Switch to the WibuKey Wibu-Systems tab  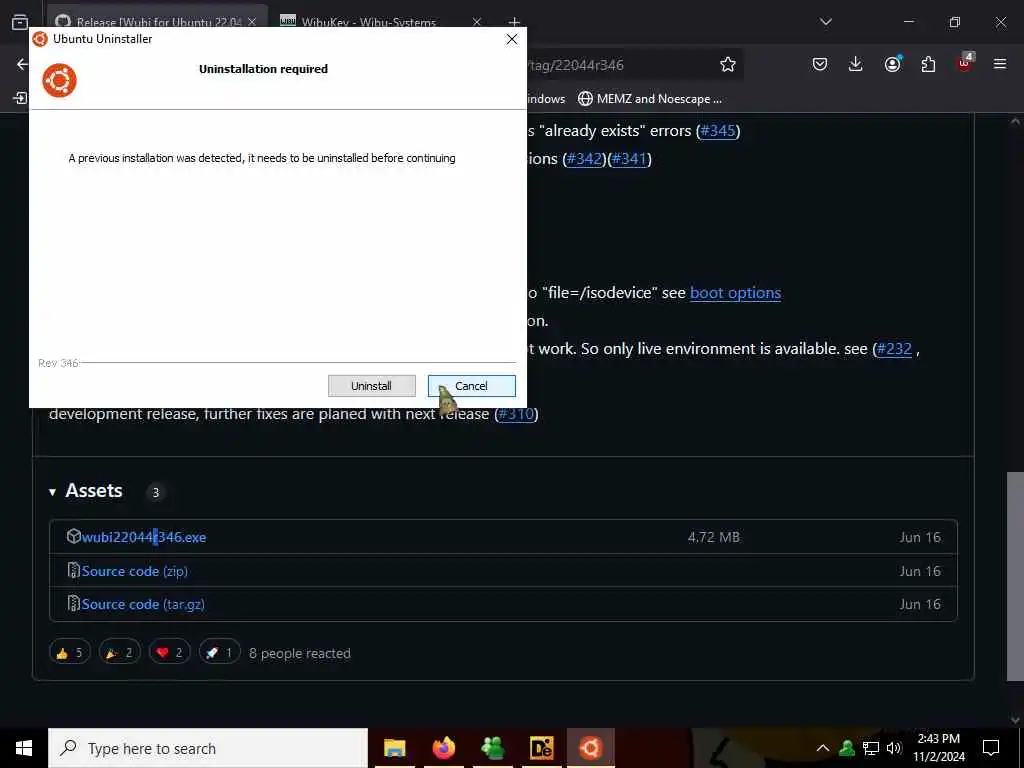370,22
